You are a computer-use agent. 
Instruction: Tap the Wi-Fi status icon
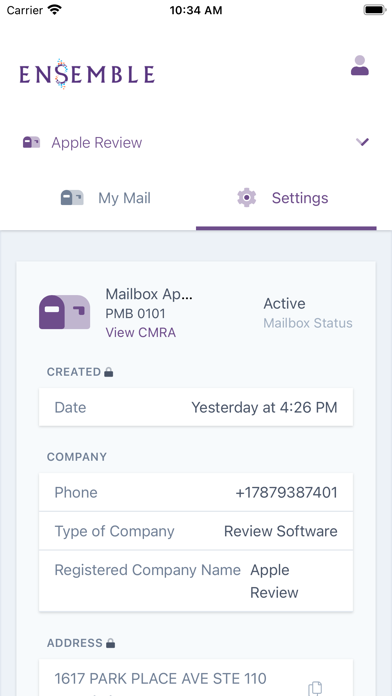pos(55,10)
